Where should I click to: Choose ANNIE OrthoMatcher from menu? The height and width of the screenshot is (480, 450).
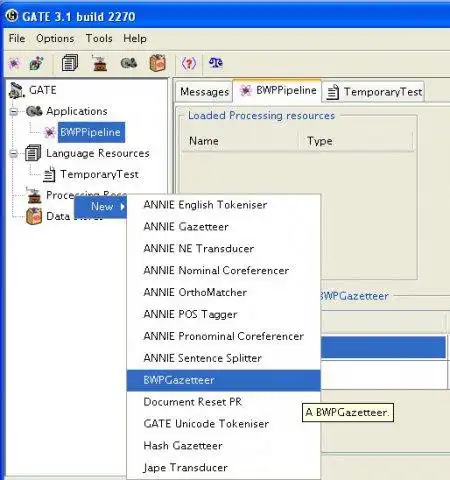tap(223, 293)
